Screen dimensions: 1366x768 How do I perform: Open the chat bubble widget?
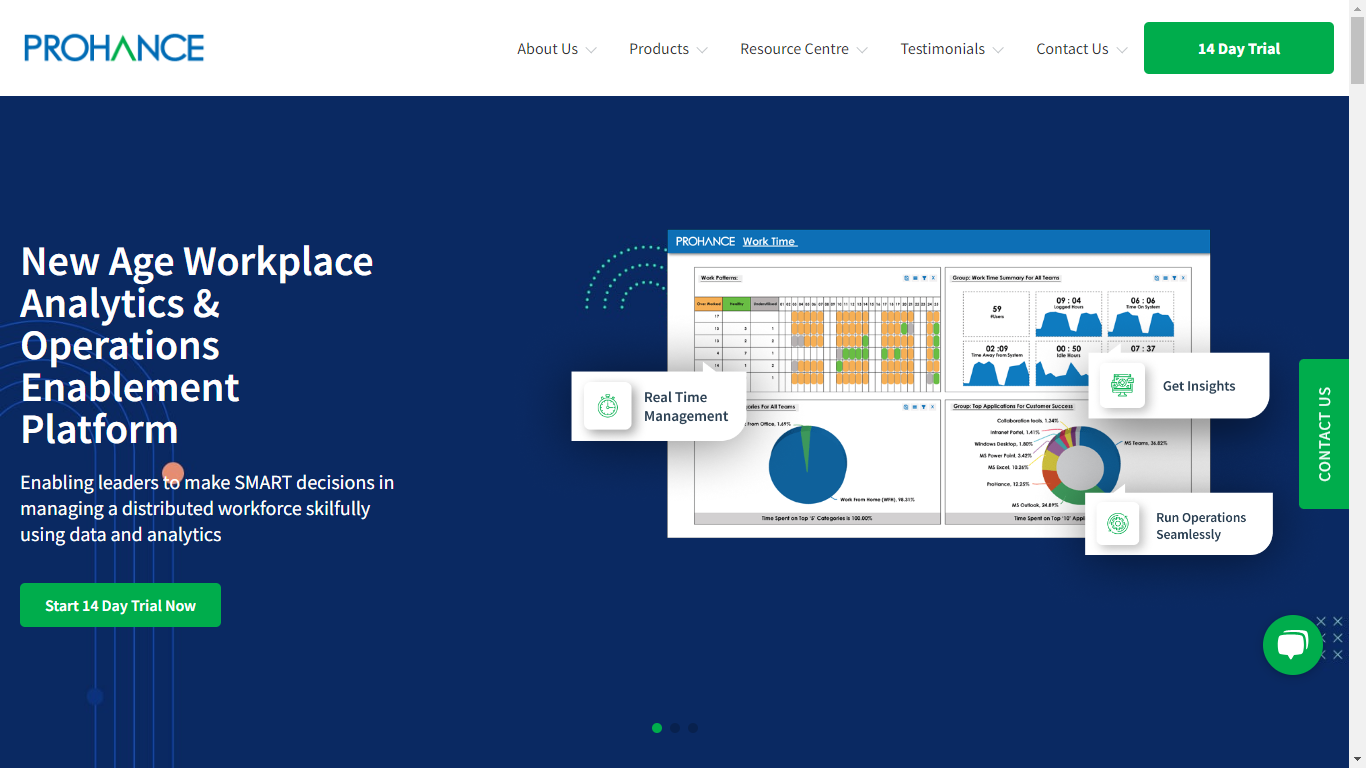[x=1292, y=645]
